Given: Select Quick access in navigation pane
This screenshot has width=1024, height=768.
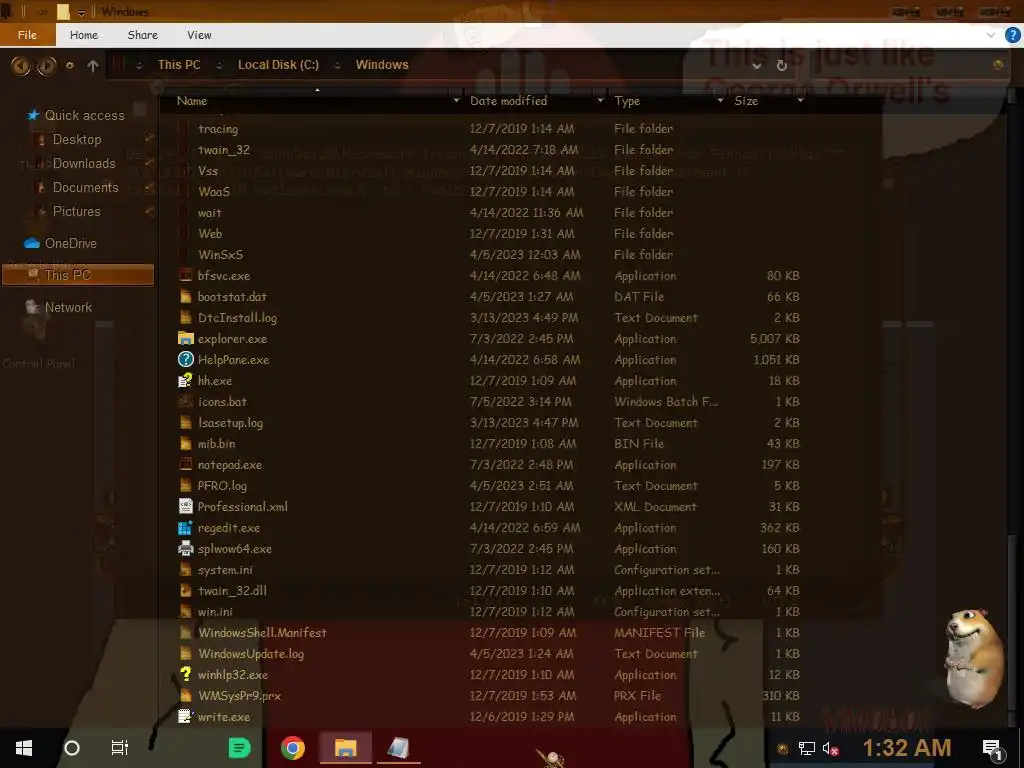Looking at the screenshot, I should coord(84,116).
